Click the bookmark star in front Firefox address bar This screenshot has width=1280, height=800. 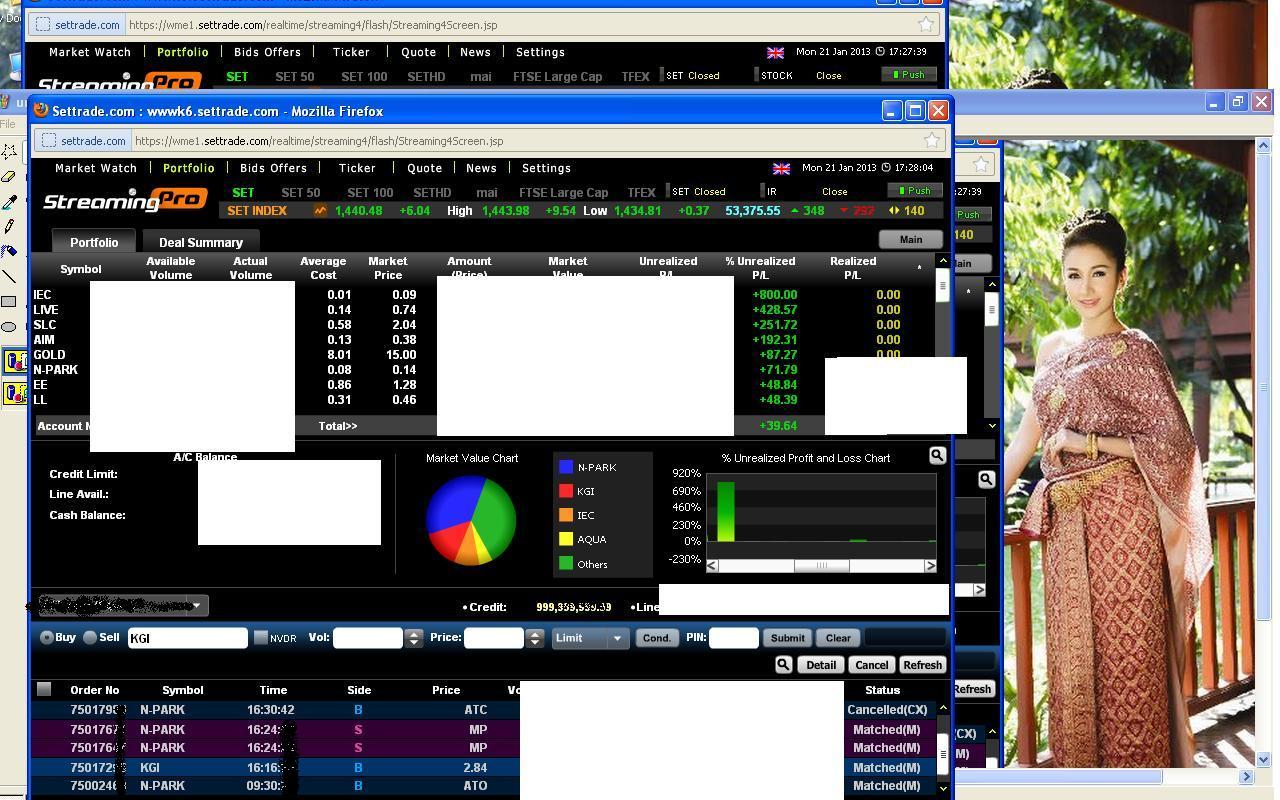[931, 141]
